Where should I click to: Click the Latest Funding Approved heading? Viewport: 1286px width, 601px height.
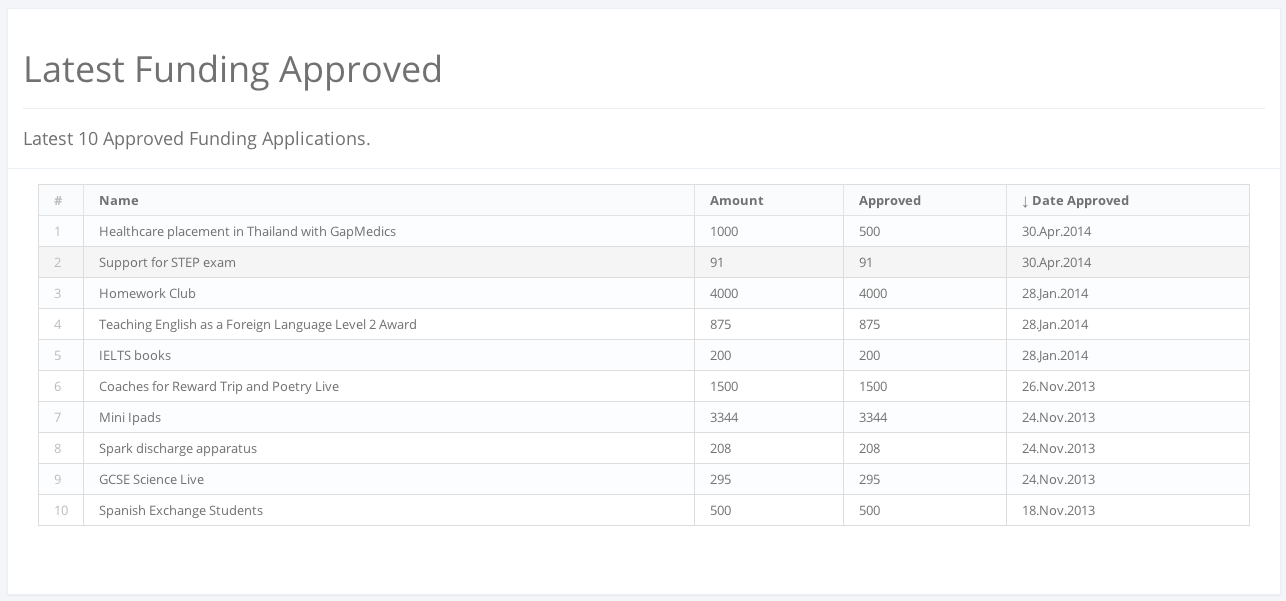[x=232, y=69]
